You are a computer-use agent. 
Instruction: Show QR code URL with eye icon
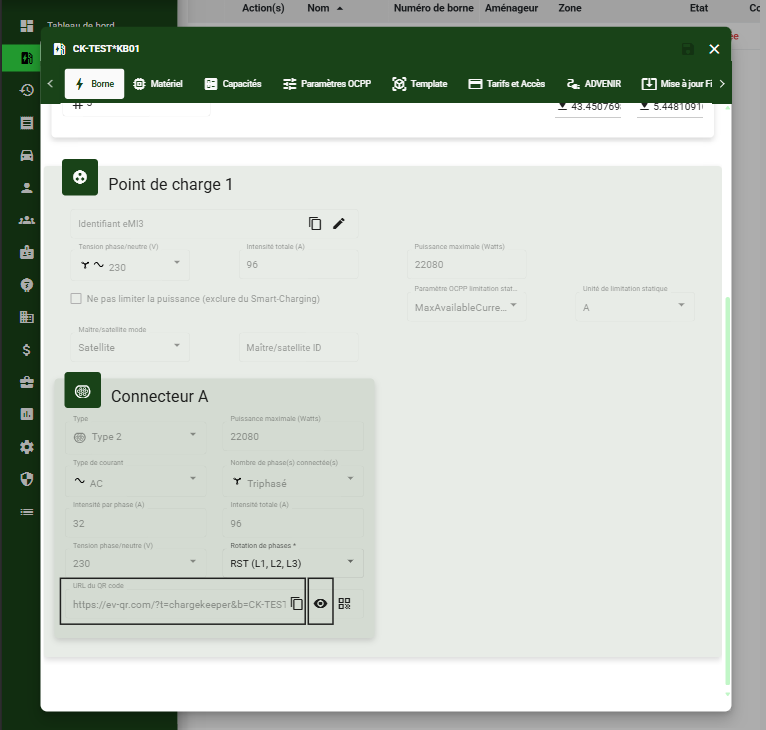click(x=321, y=604)
